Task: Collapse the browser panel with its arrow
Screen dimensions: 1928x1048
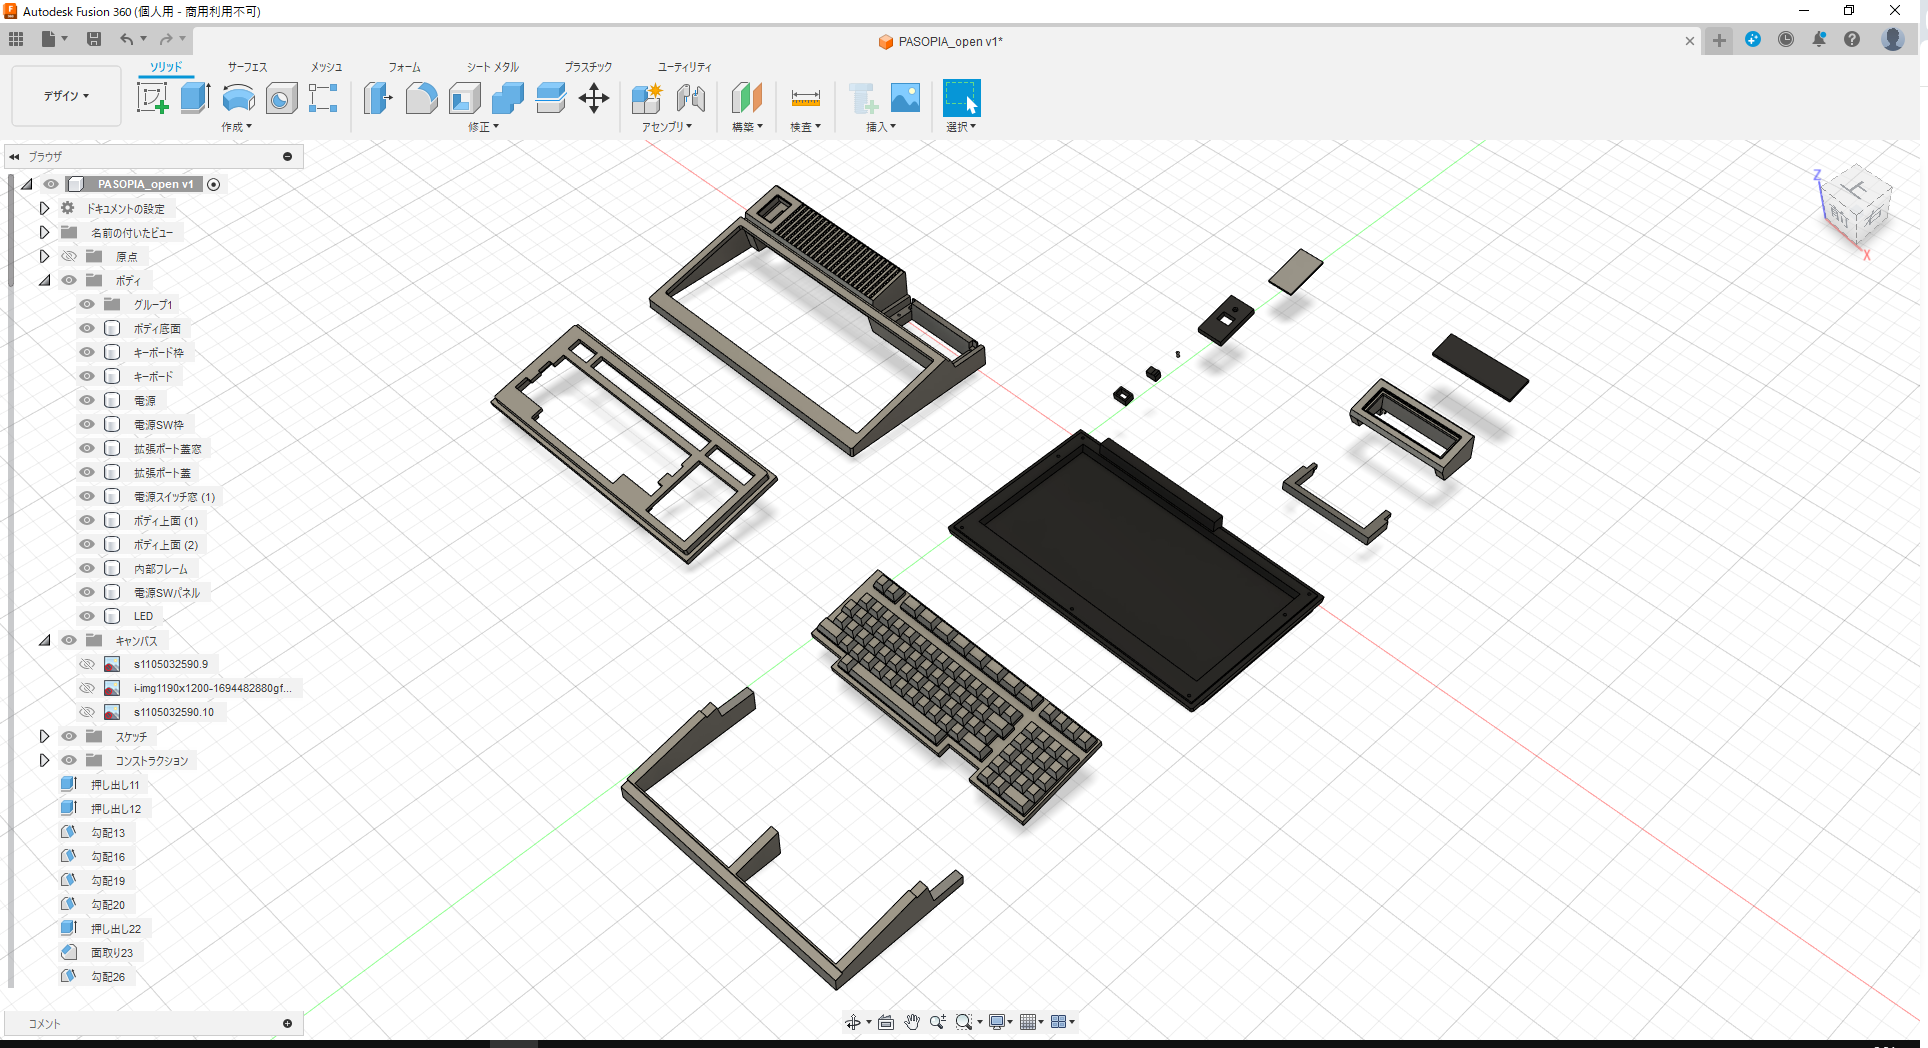Action: click(x=14, y=156)
